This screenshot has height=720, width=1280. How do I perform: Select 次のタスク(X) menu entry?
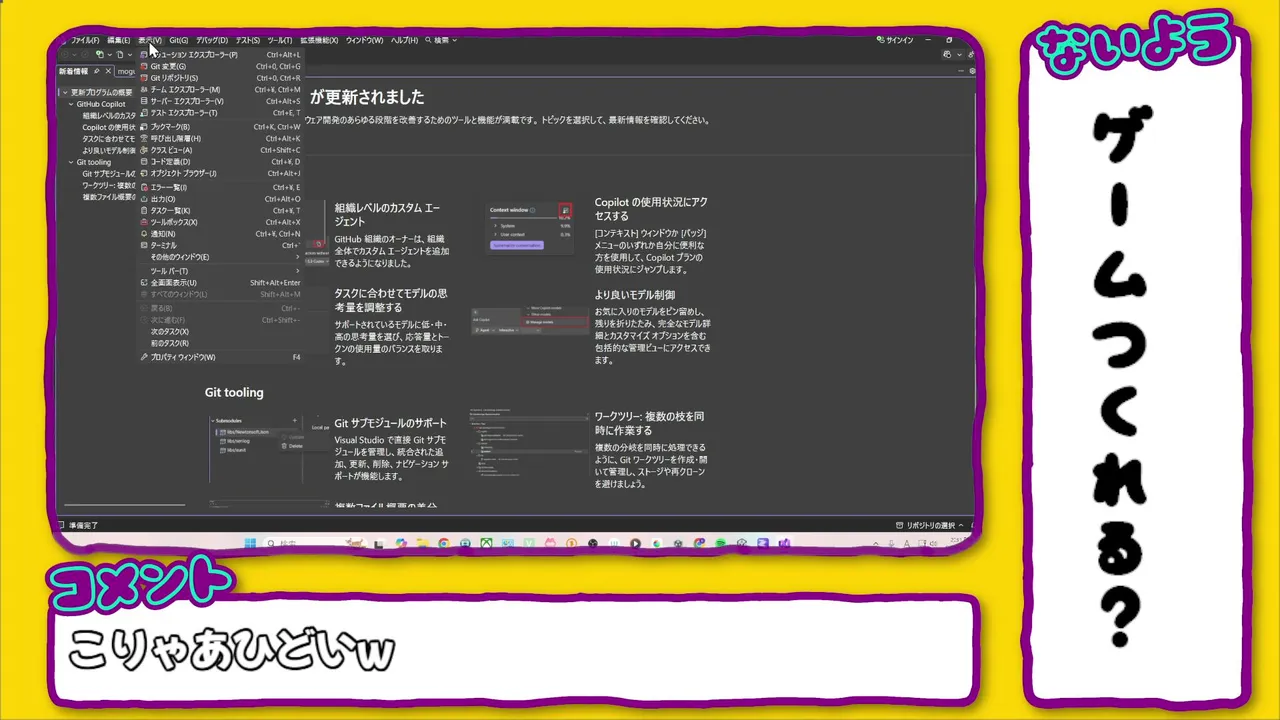[x=220, y=332]
